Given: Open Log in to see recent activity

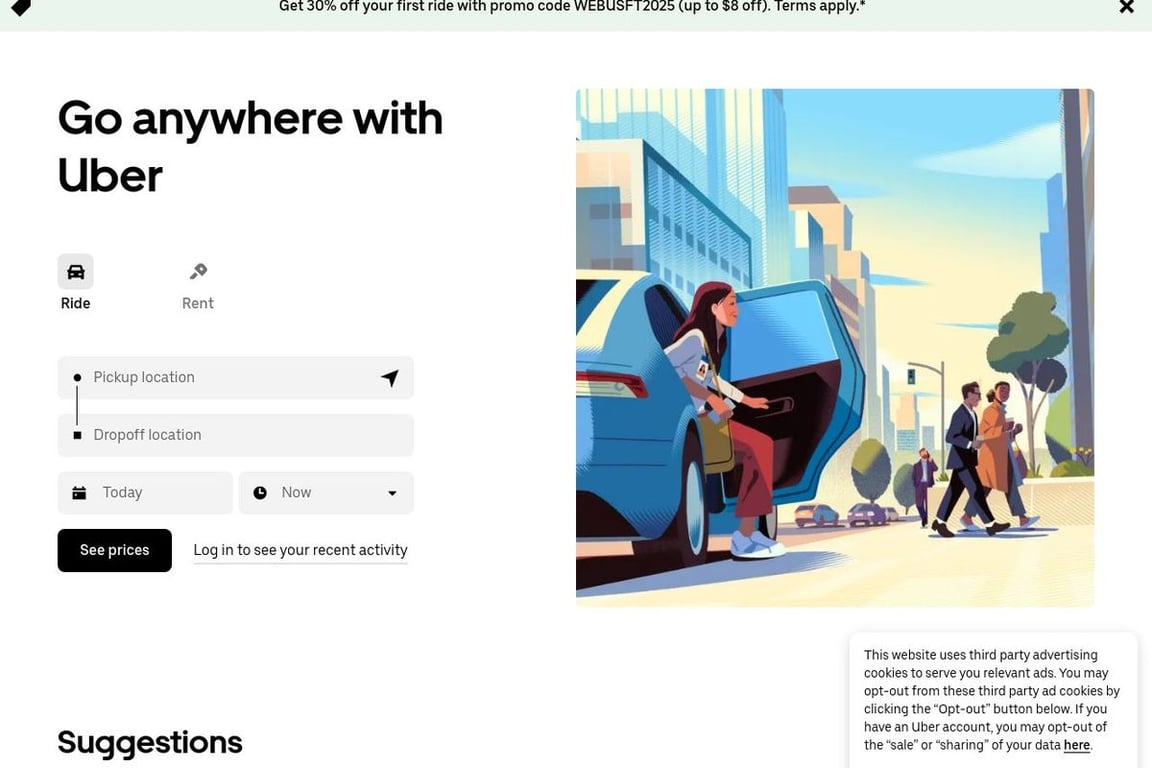Looking at the screenshot, I should point(300,550).
